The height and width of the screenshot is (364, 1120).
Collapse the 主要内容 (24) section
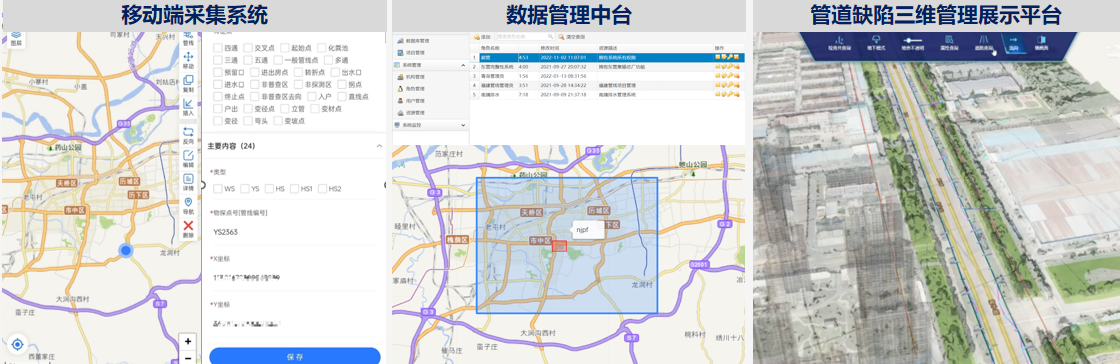coord(379,146)
